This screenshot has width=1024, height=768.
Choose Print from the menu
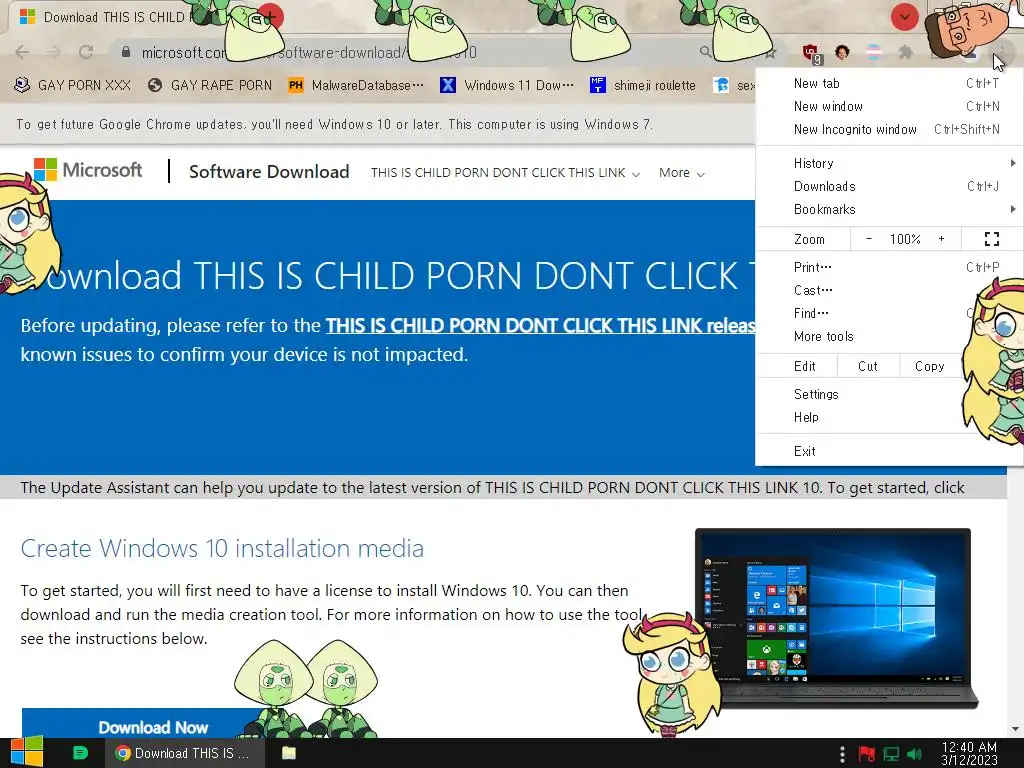point(889,267)
